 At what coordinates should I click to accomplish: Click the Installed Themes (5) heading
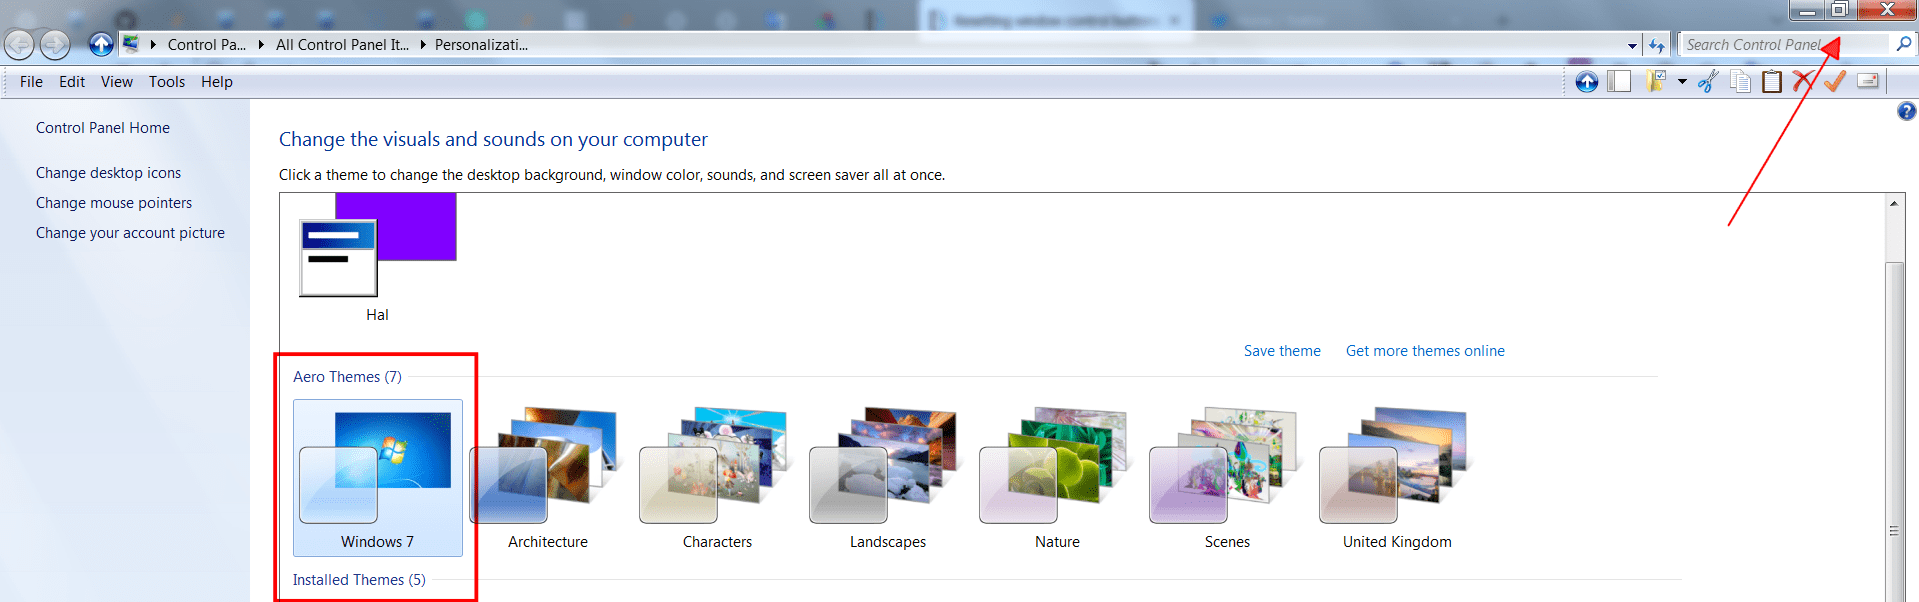click(359, 580)
